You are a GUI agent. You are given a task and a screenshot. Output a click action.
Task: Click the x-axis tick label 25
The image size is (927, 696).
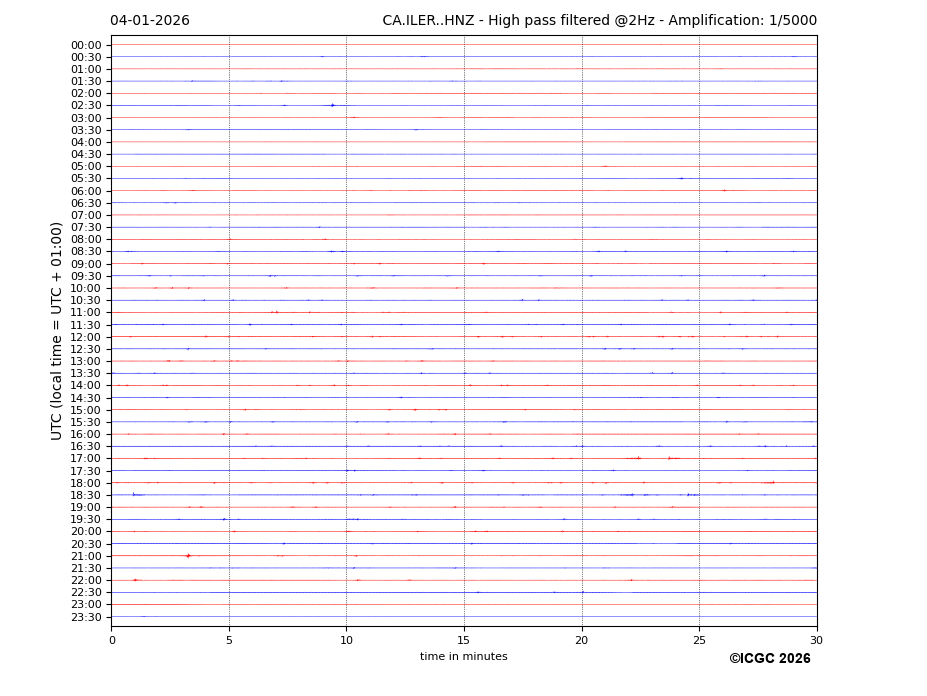pyautogui.click(x=699, y=639)
